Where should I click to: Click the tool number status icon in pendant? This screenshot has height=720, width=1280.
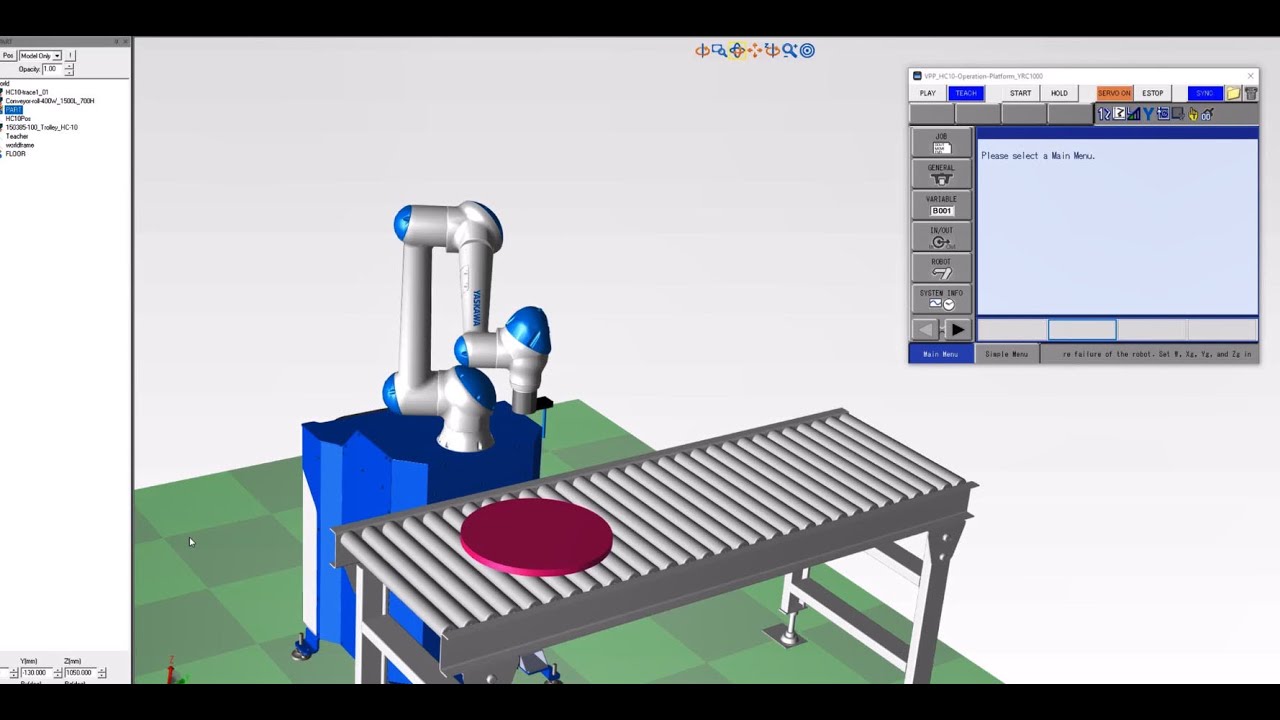[1163, 113]
